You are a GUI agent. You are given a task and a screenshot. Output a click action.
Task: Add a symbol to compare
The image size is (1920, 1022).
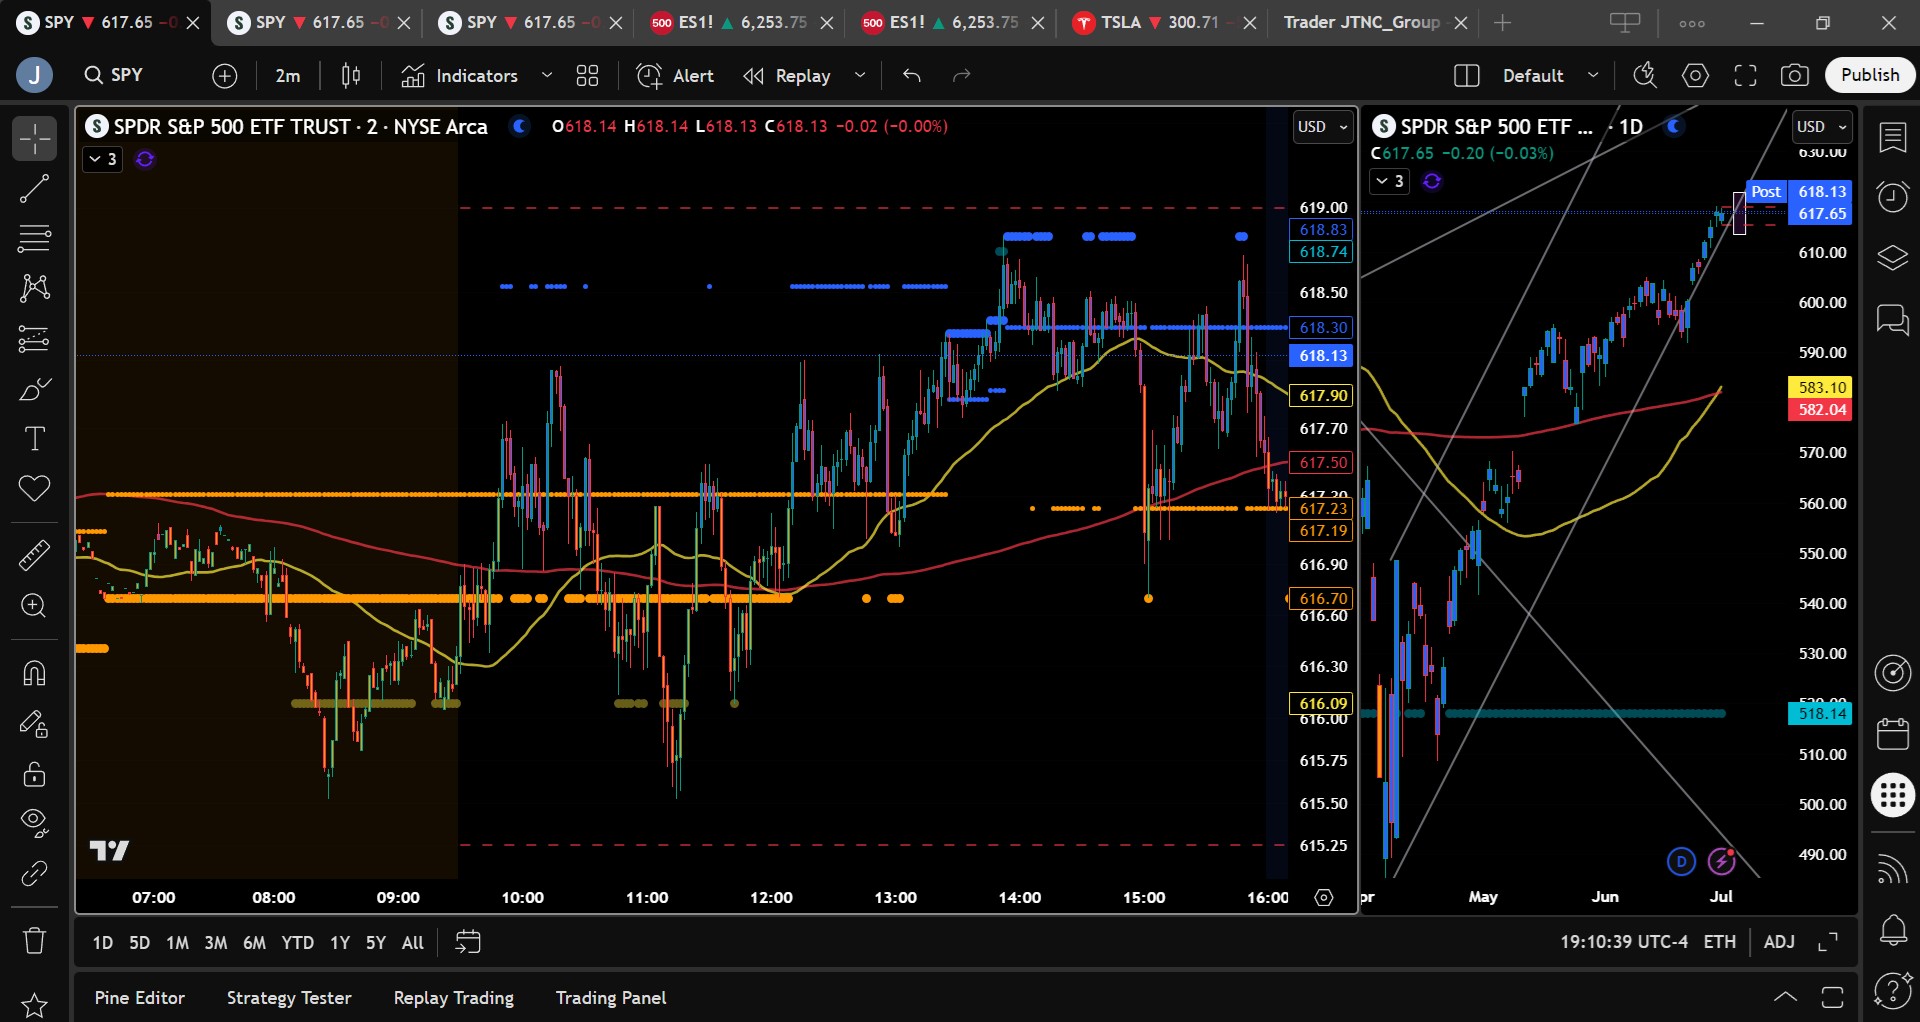click(x=225, y=75)
